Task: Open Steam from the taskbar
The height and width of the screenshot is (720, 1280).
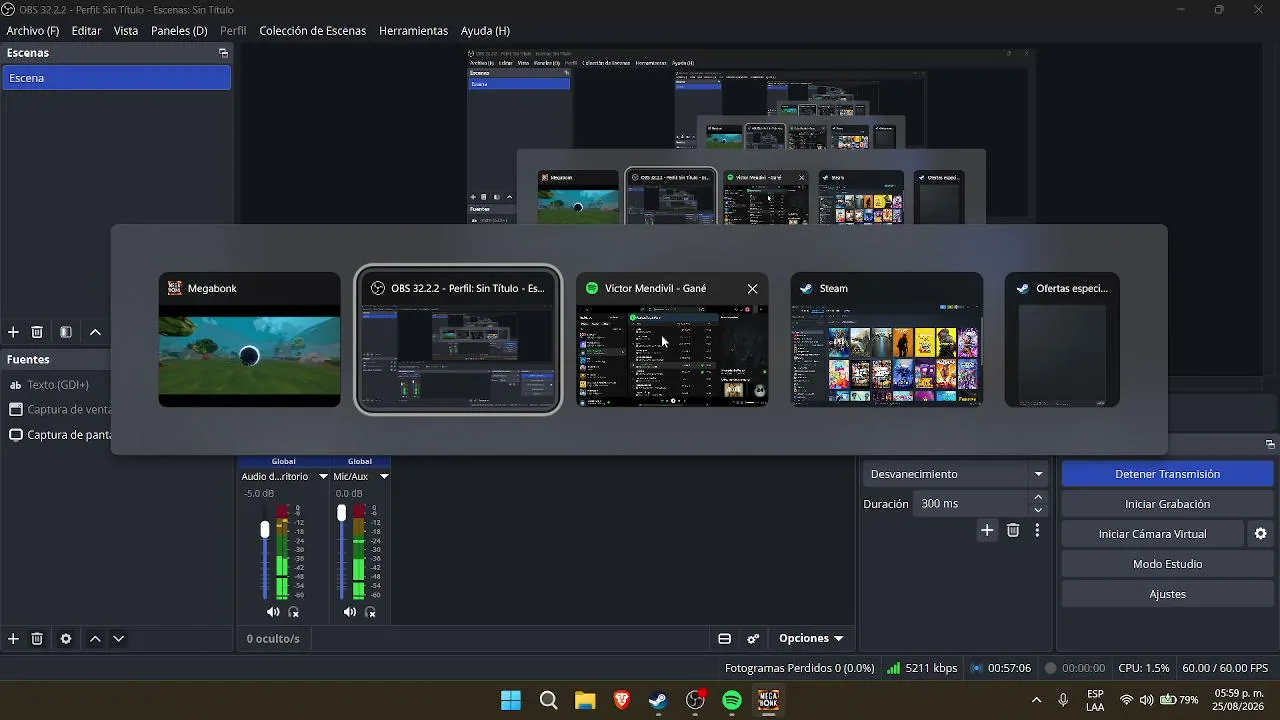Action: click(658, 700)
